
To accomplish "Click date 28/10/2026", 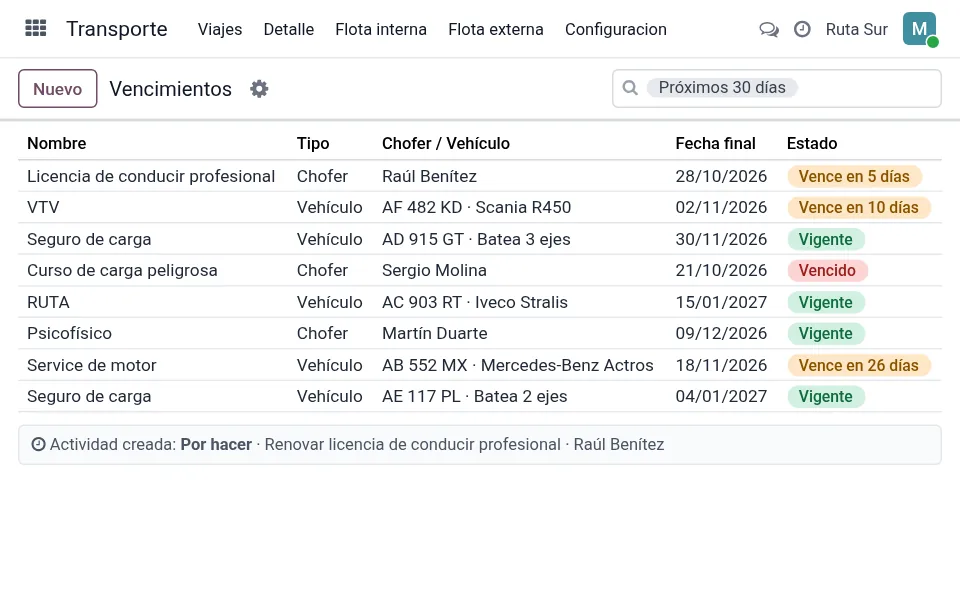I will pyautogui.click(x=721, y=176).
